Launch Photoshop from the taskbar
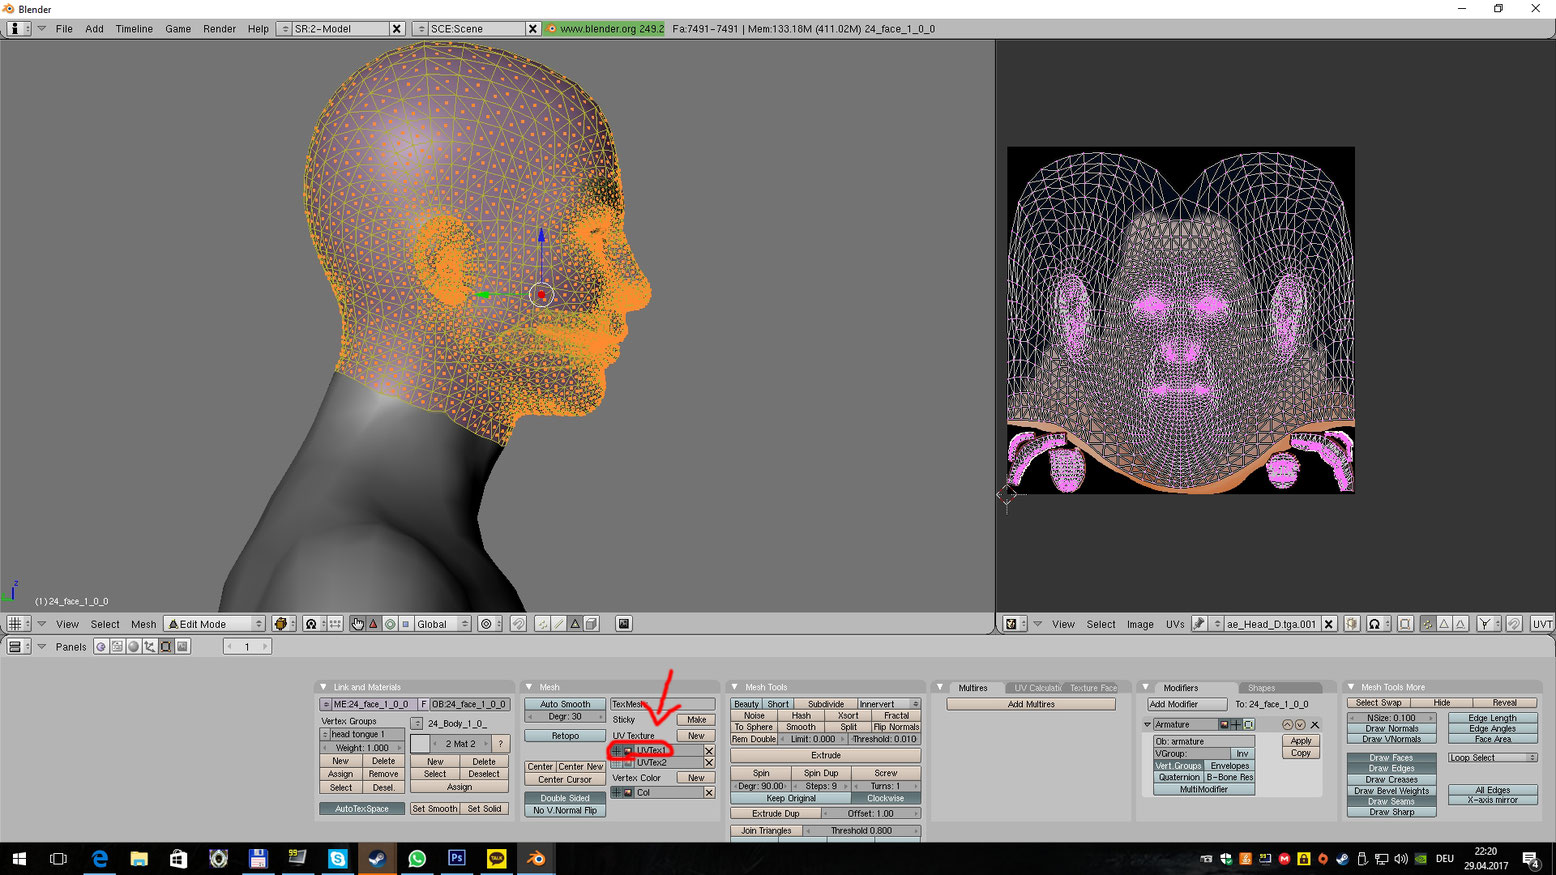Viewport: 1556px width, 875px height. coord(458,858)
